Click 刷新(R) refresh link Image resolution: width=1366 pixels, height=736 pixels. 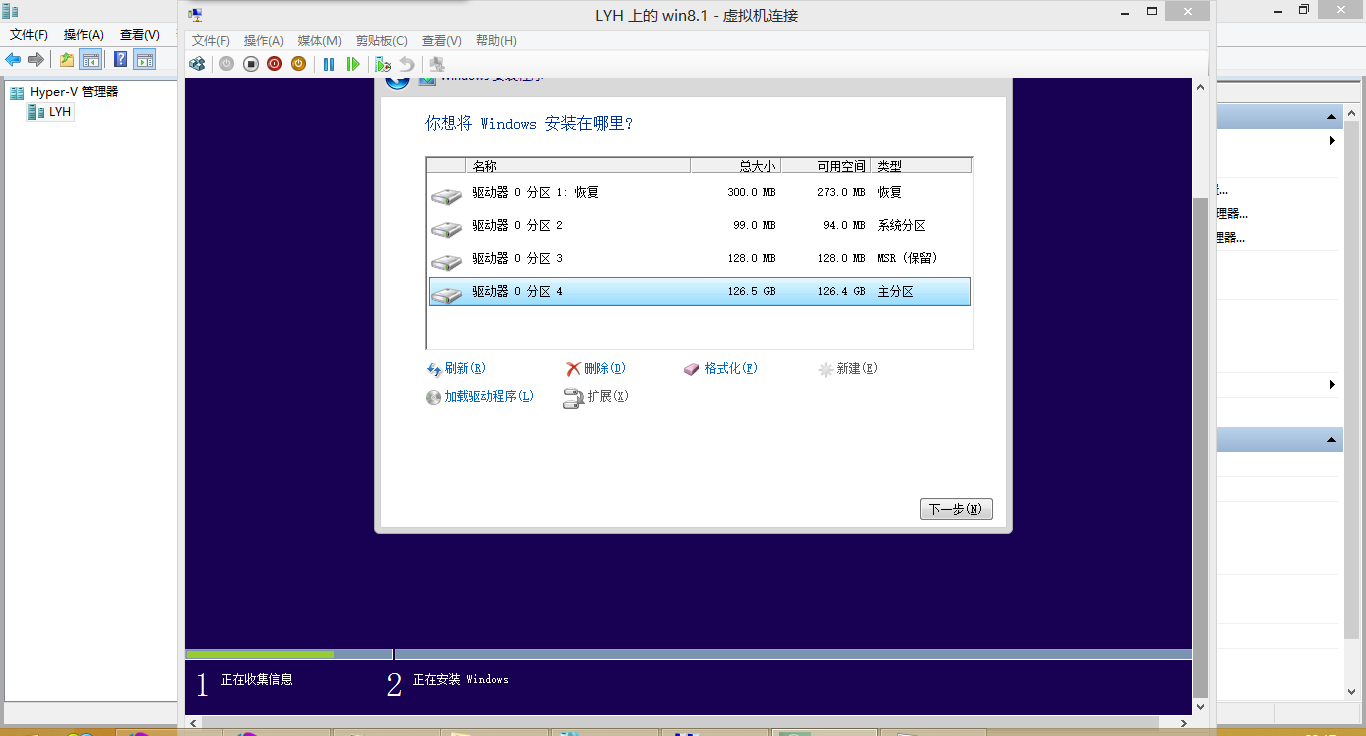coord(456,369)
